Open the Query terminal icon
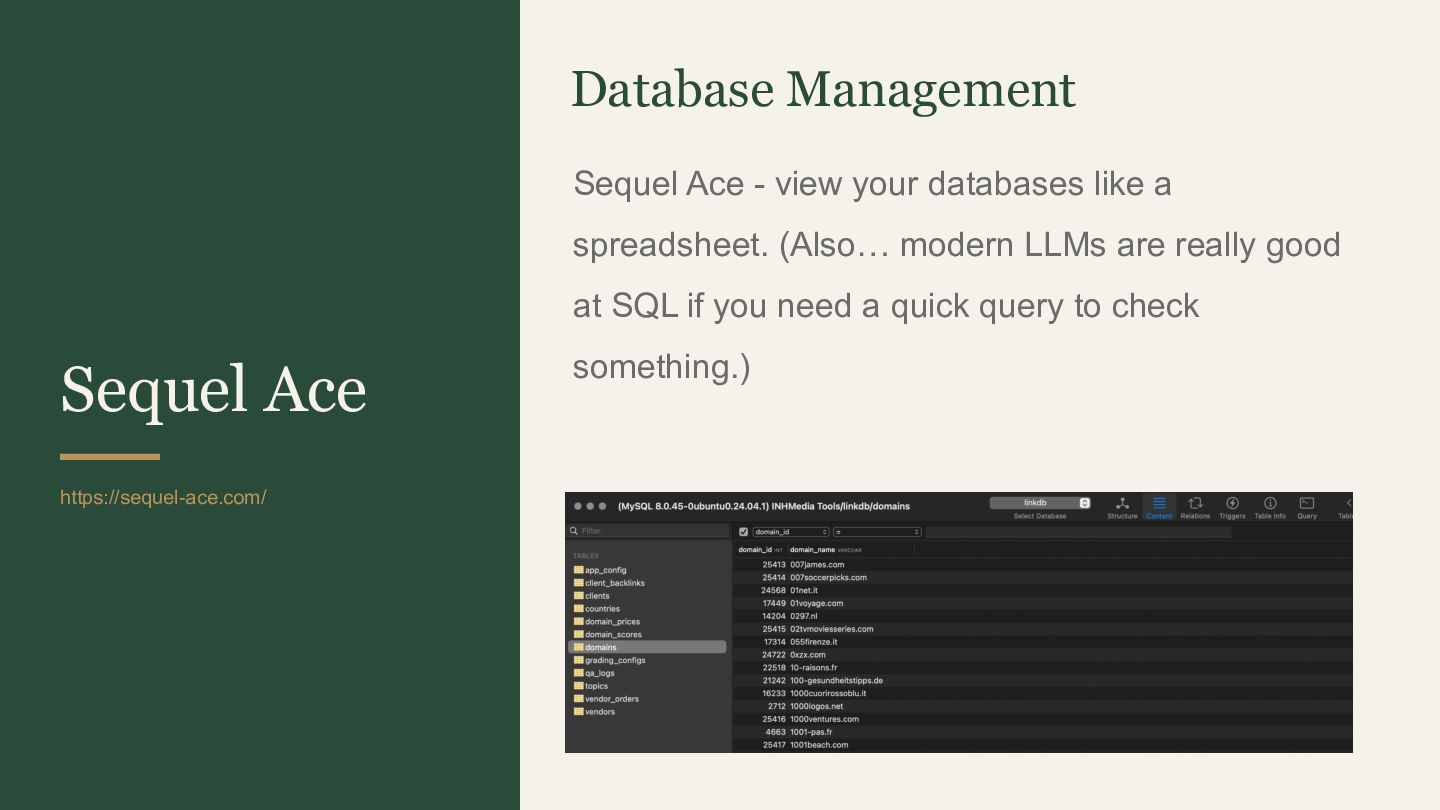The height and width of the screenshot is (810, 1440). 1306,504
